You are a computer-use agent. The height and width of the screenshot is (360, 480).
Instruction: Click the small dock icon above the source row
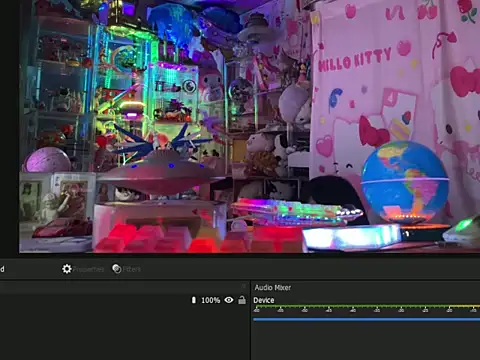244,286
